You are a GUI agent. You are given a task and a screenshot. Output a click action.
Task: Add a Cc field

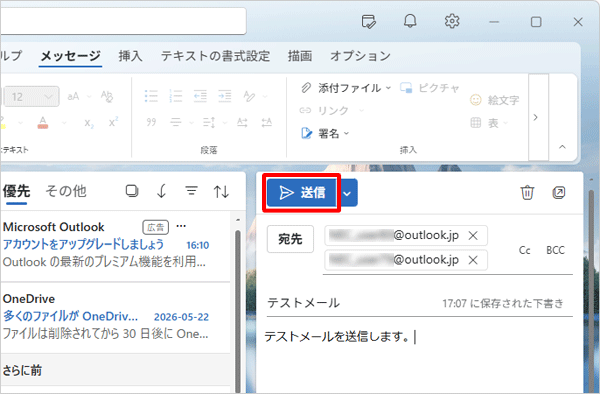[525, 250]
